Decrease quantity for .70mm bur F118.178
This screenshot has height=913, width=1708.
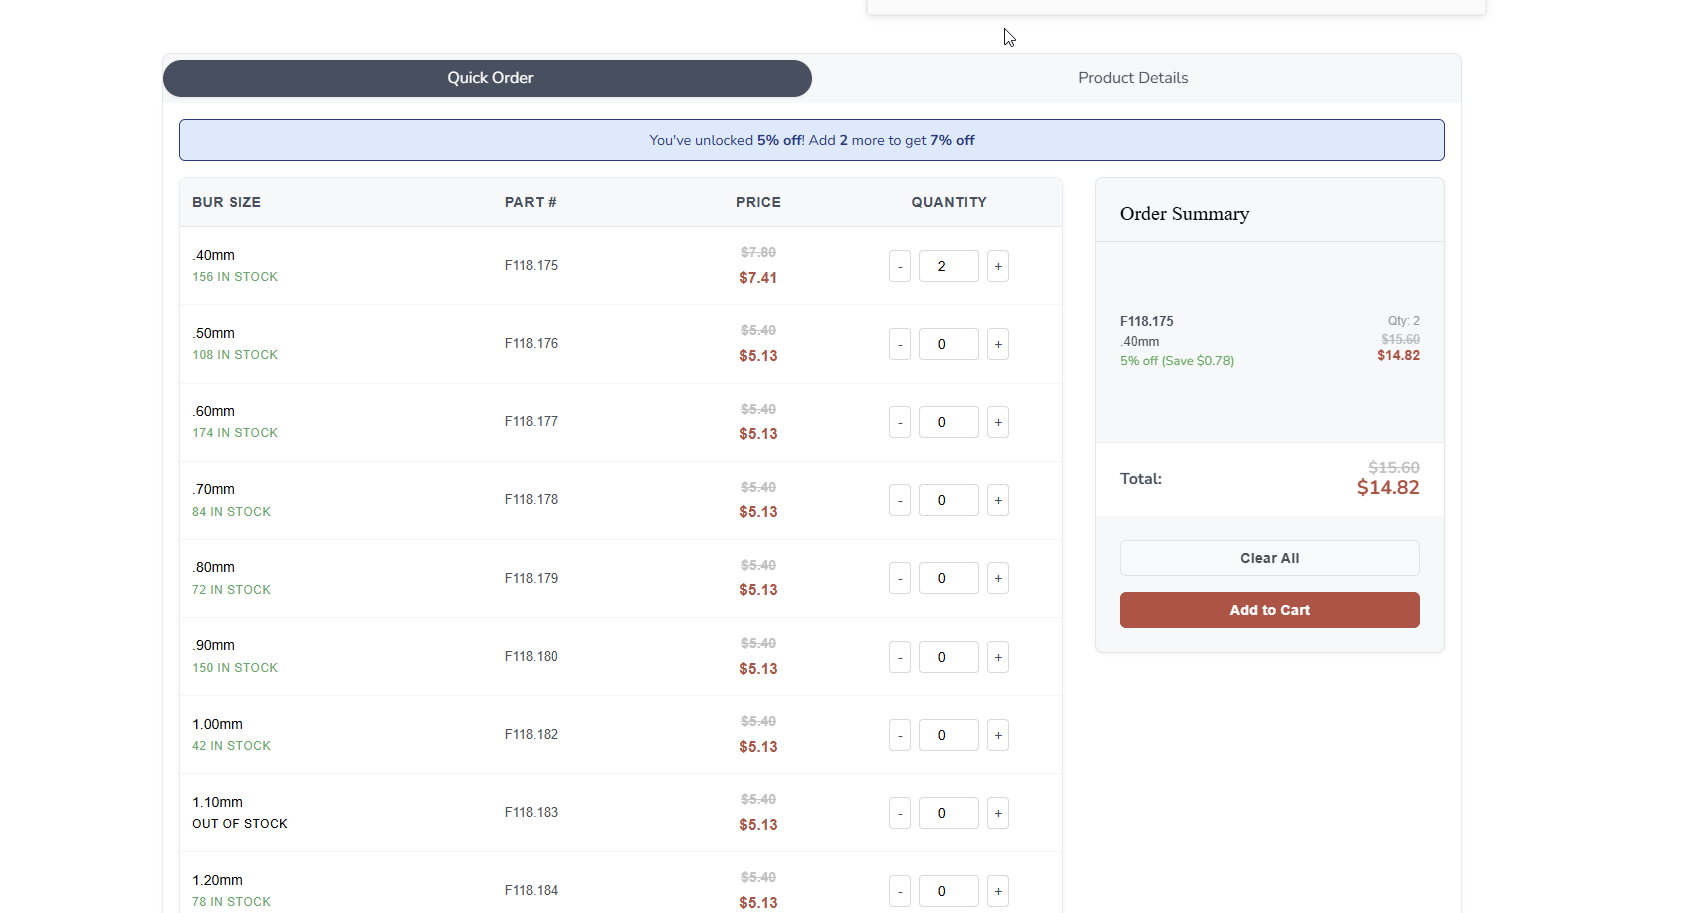pyautogui.click(x=899, y=499)
